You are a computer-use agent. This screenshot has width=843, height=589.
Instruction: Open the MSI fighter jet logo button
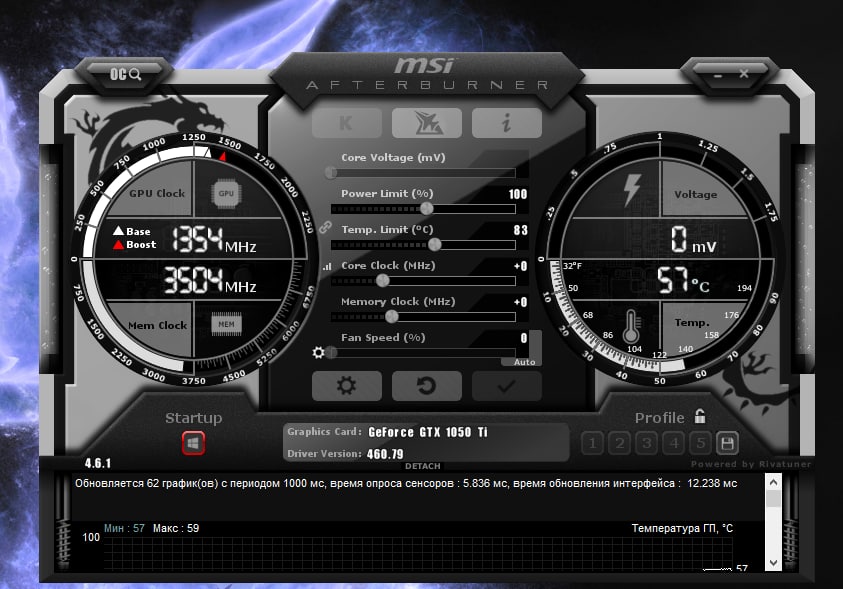pyautogui.click(x=427, y=123)
